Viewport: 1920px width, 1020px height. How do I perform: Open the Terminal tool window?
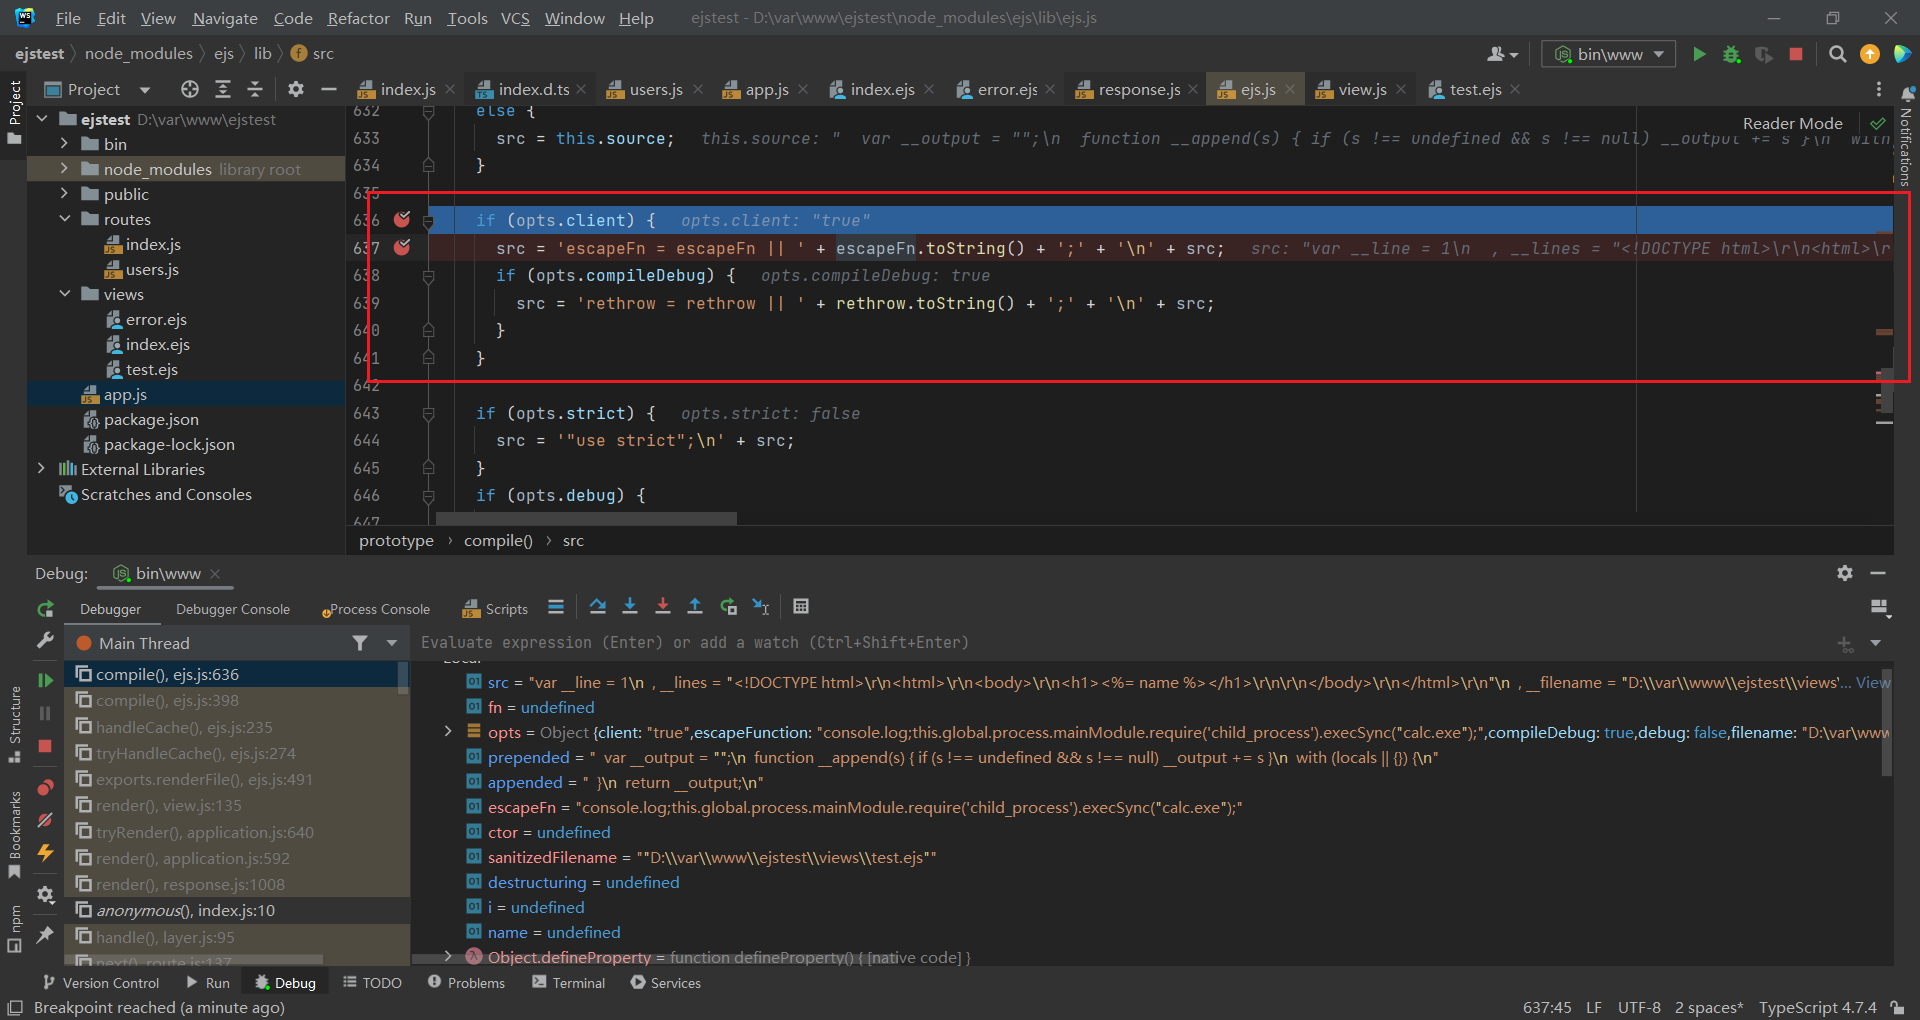tap(569, 983)
